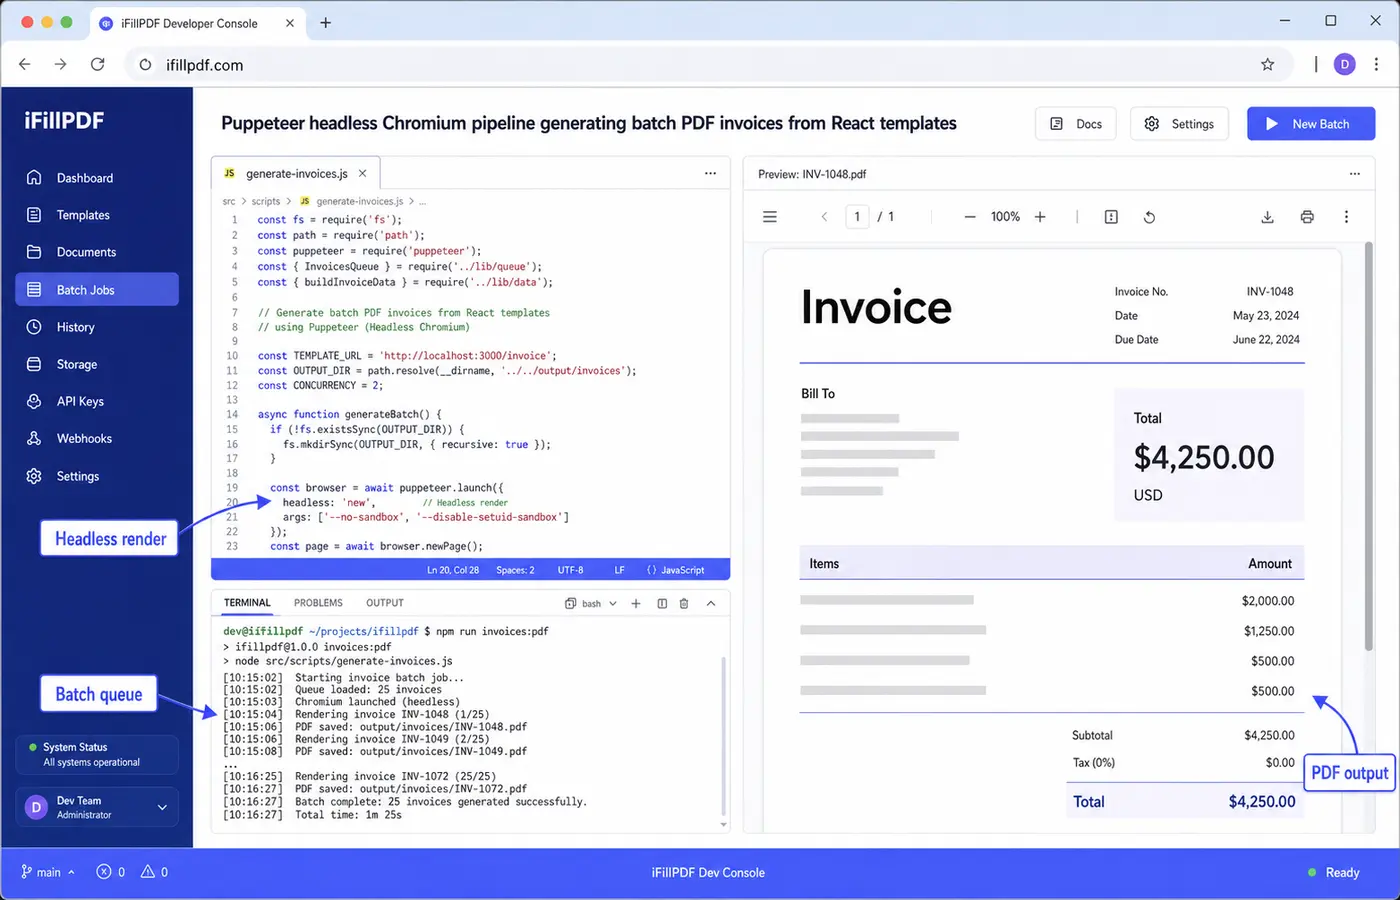Open the Docs button

1076,124
